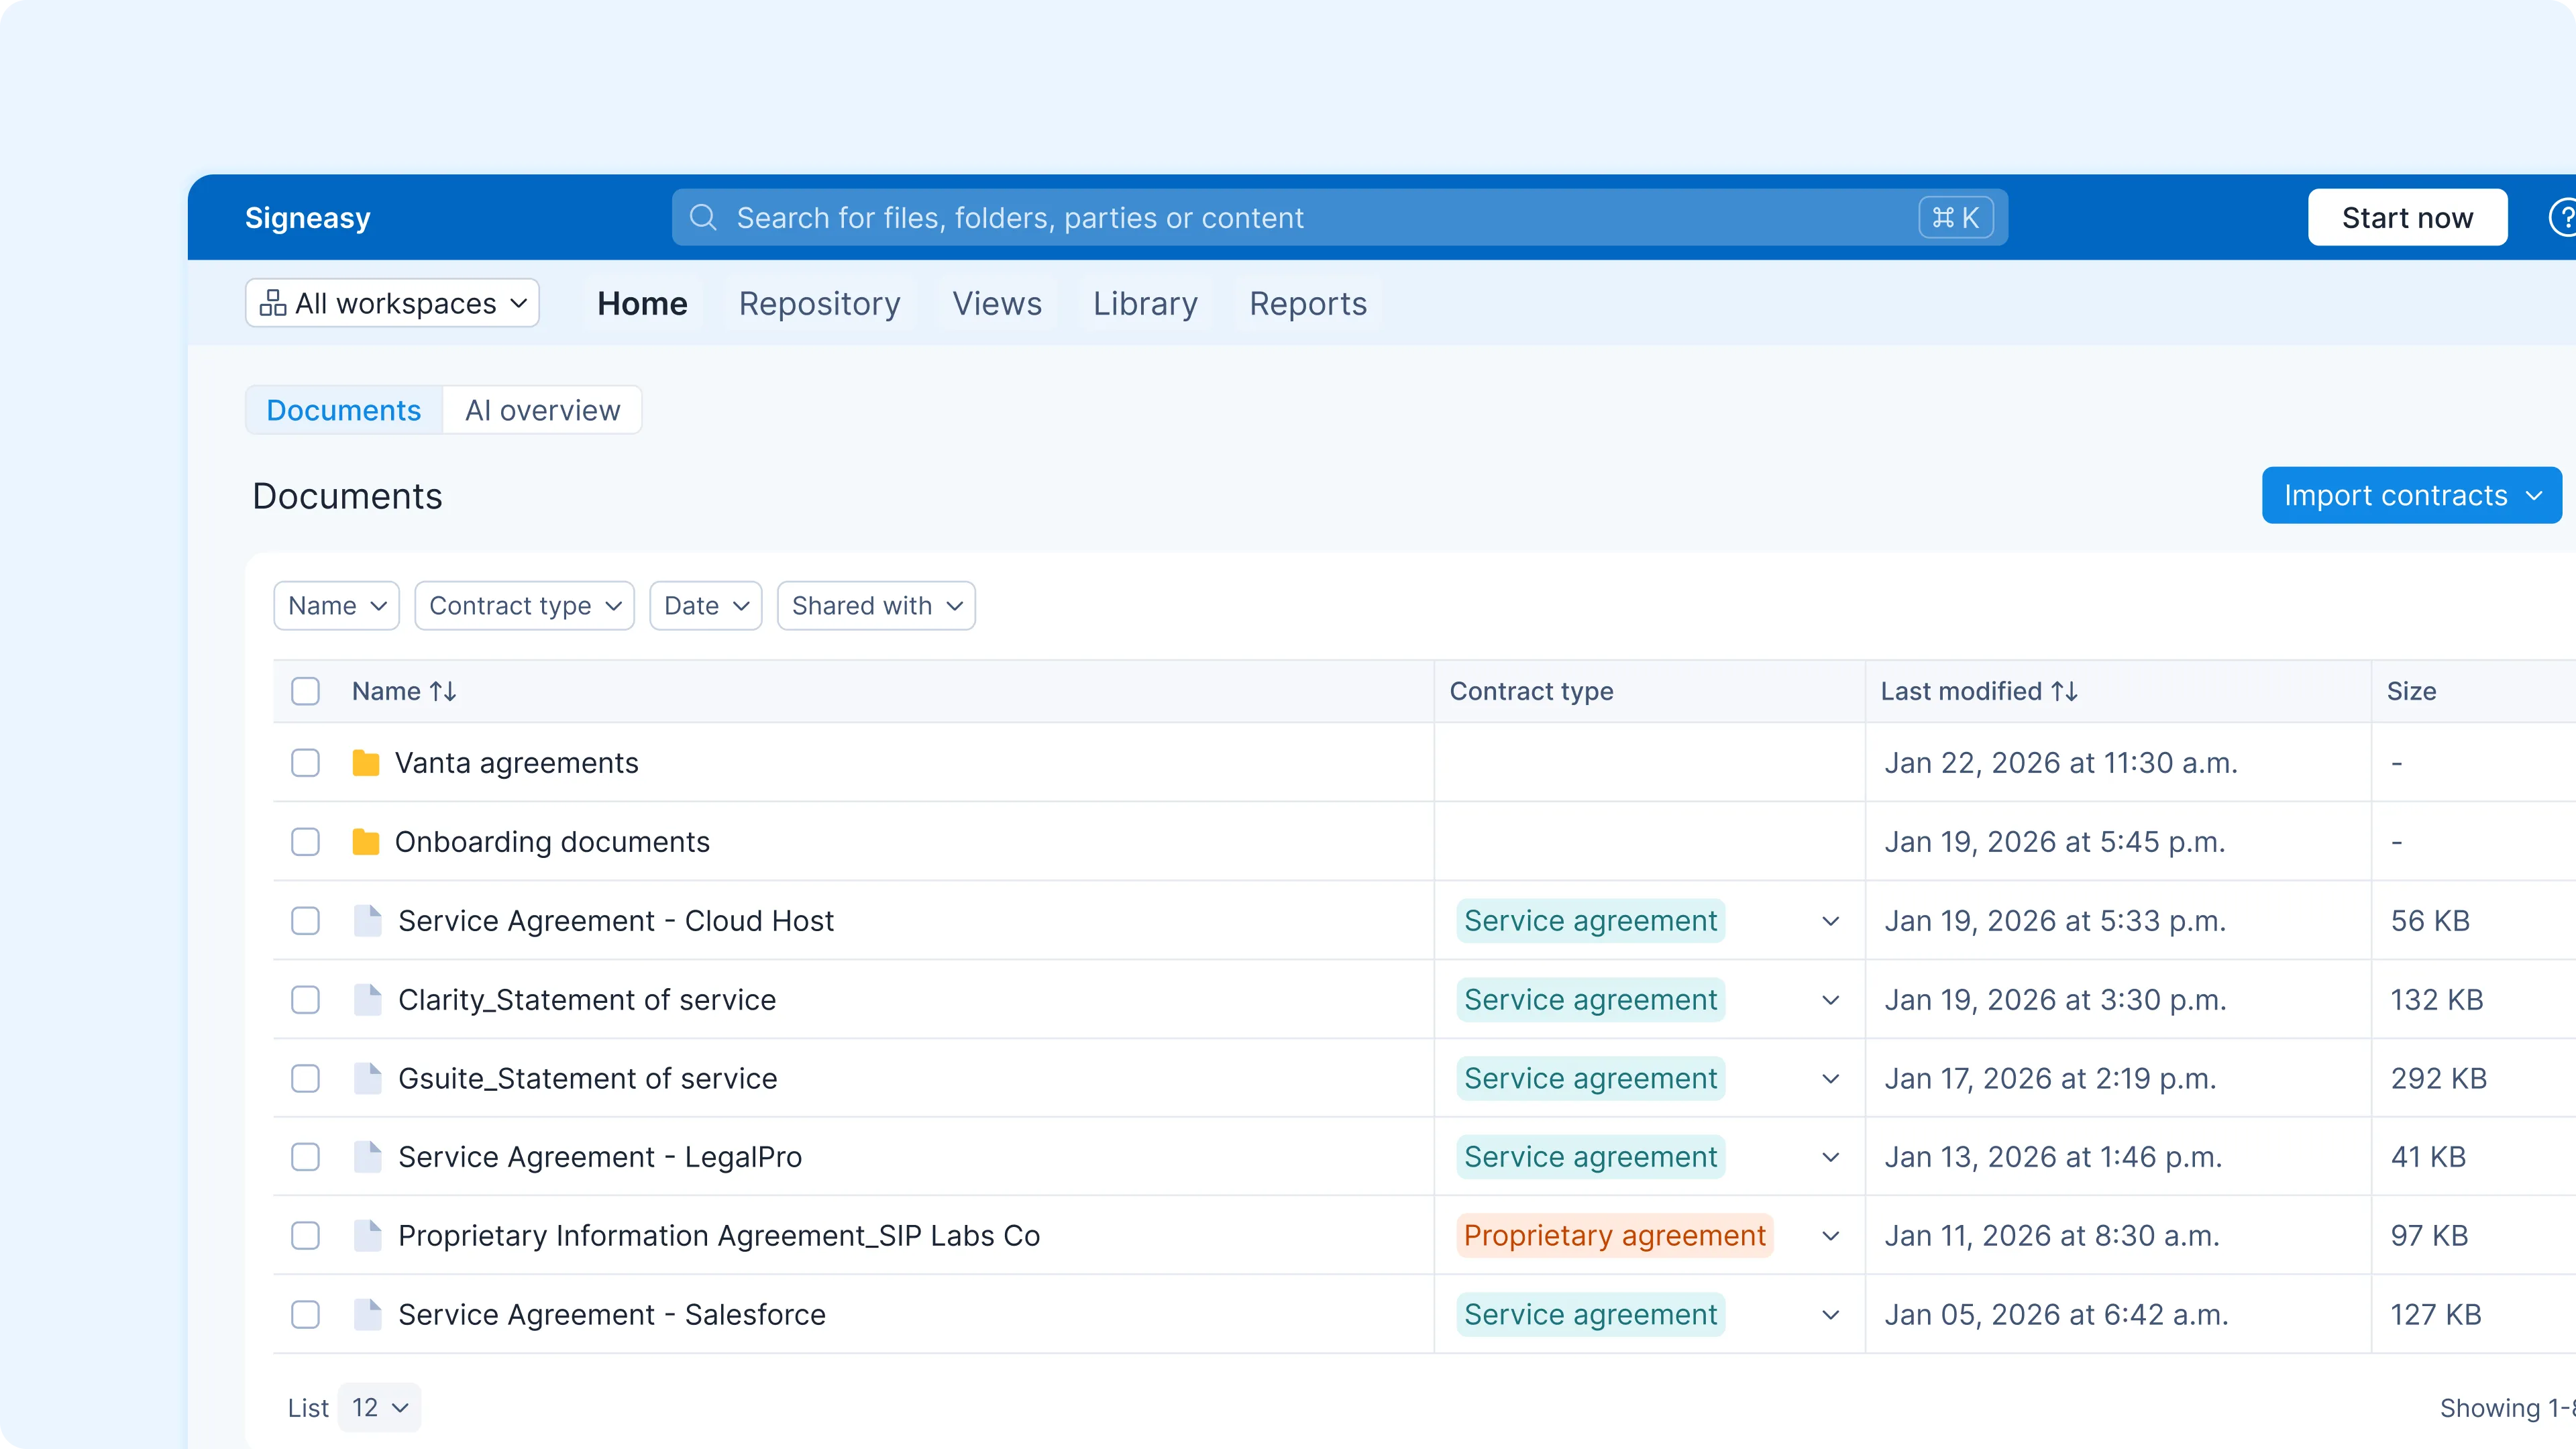Image resolution: width=2576 pixels, height=1449 pixels.
Task: Tick the checkbox next to Service Agreement - Salesforce
Action: click(x=305, y=1314)
